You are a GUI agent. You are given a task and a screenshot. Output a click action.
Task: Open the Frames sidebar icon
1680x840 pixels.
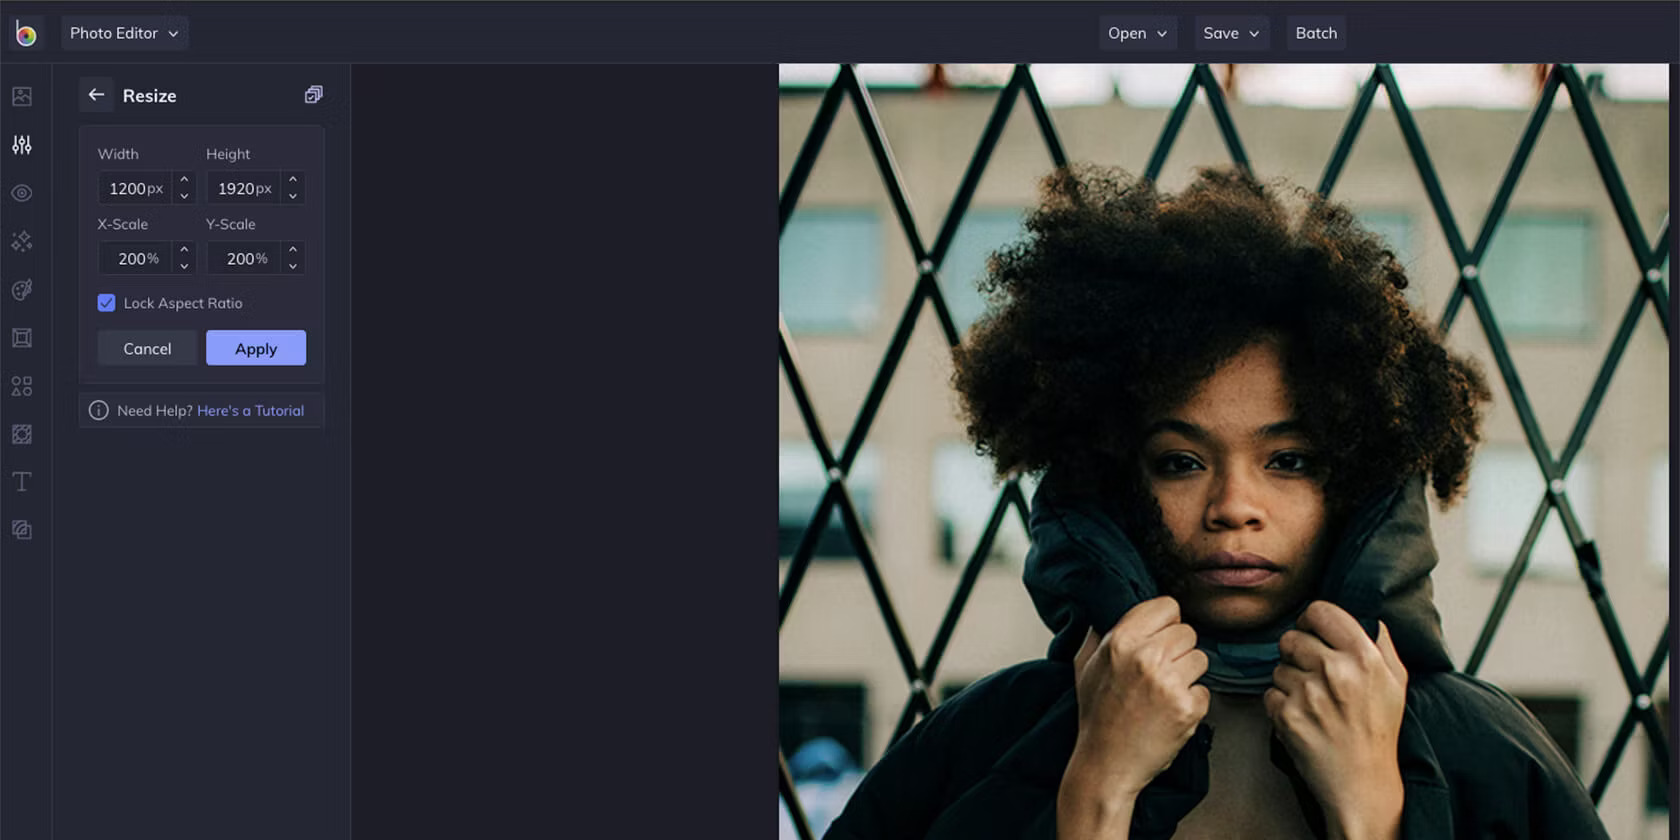pyautogui.click(x=22, y=338)
